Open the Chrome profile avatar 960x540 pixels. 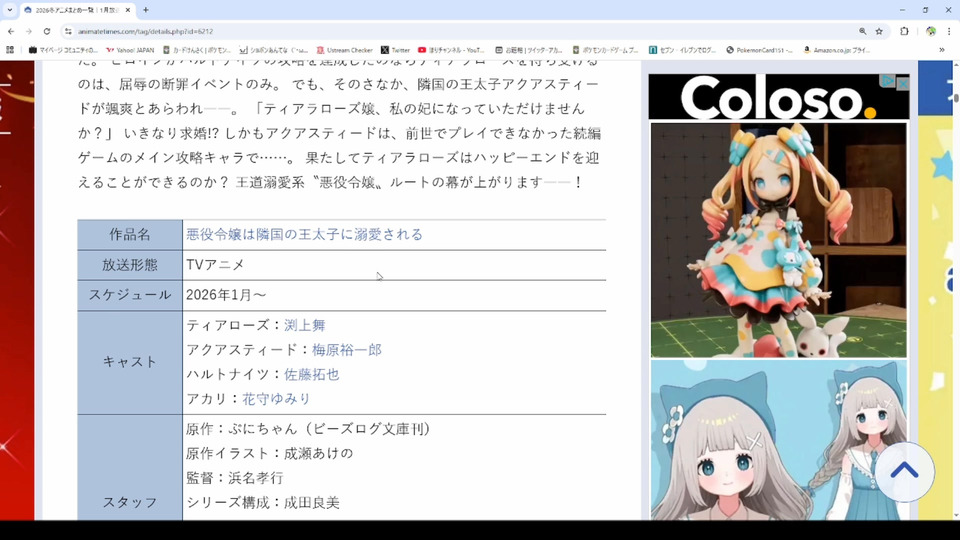coord(931,31)
